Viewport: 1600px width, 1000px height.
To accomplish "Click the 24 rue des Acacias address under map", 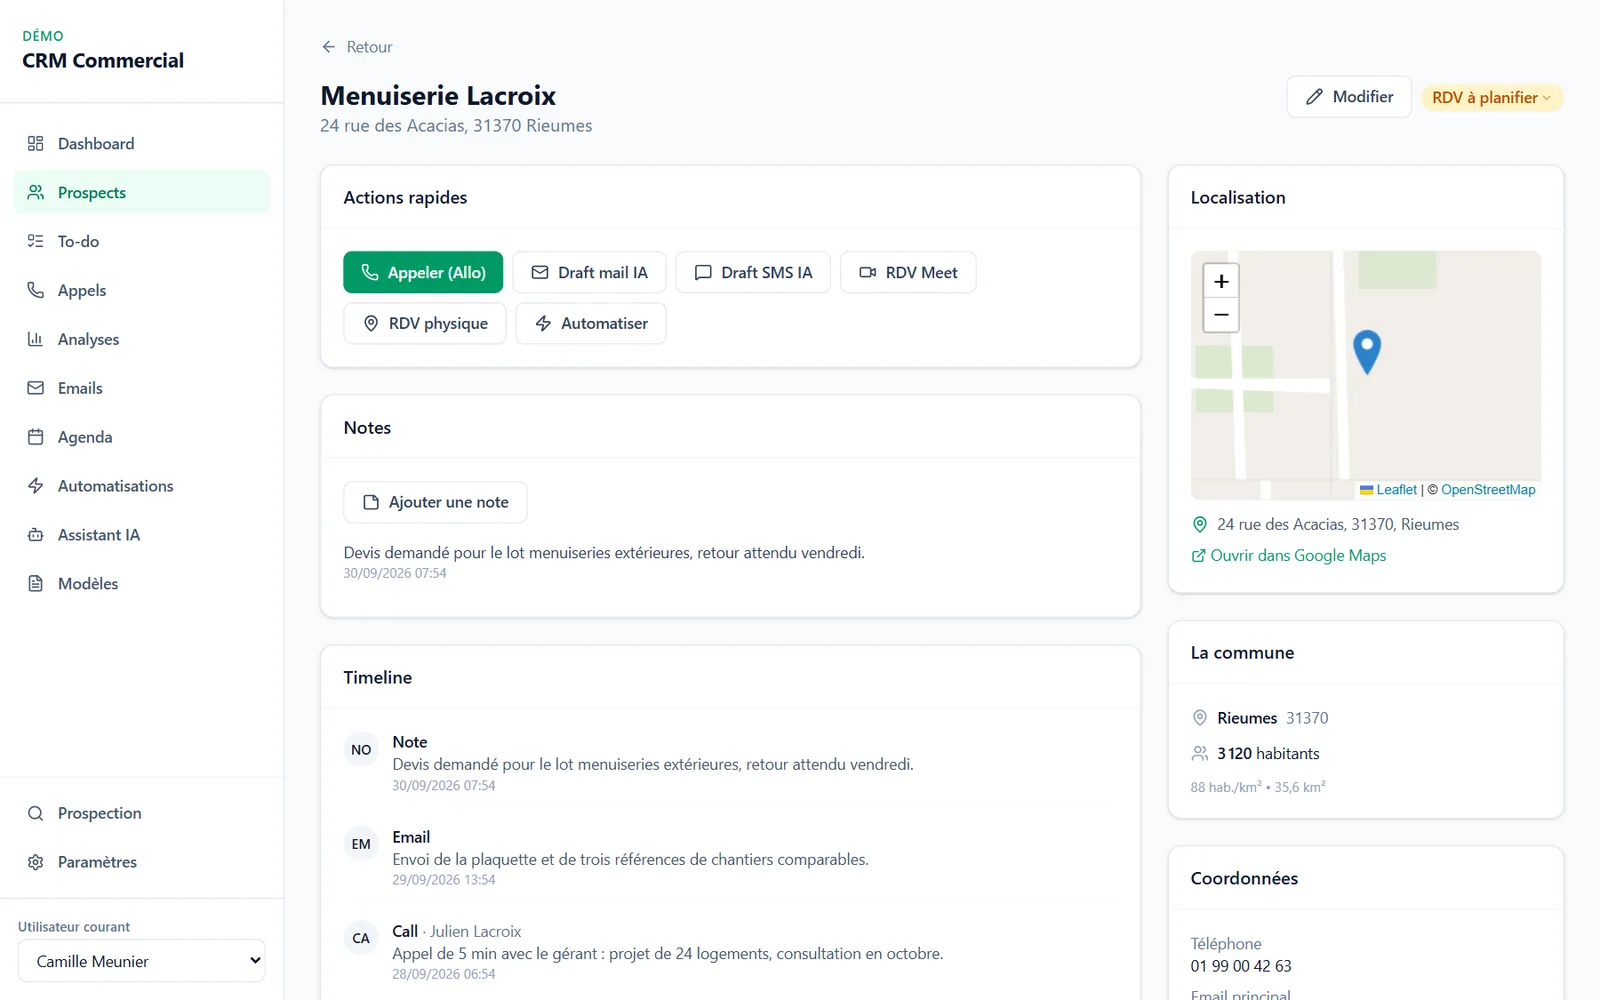I will click(1338, 524).
